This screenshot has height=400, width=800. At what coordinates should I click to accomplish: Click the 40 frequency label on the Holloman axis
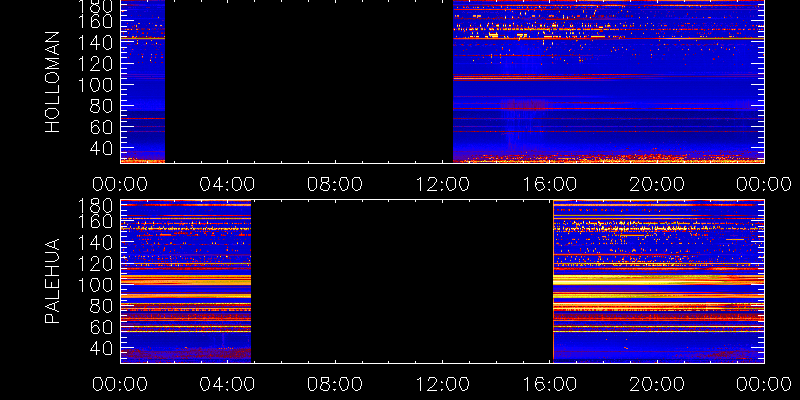[x=101, y=148]
